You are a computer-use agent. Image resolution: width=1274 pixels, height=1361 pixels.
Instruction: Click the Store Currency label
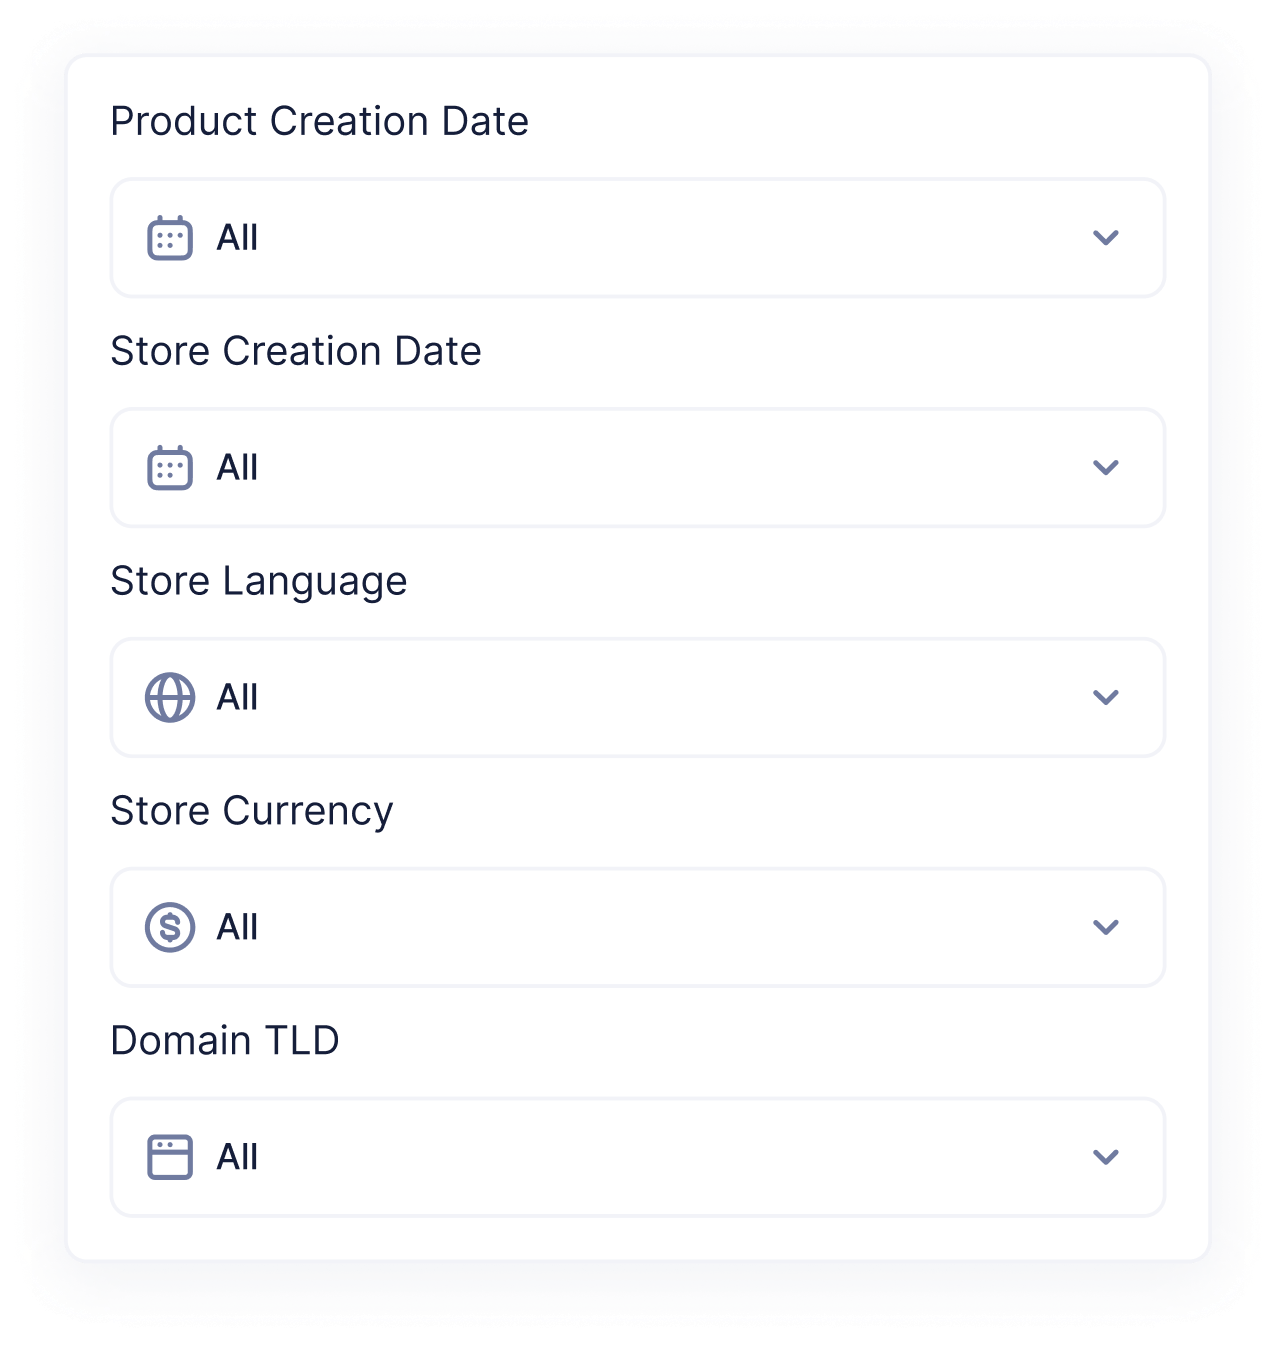pyautogui.click(x=252, y=810)
